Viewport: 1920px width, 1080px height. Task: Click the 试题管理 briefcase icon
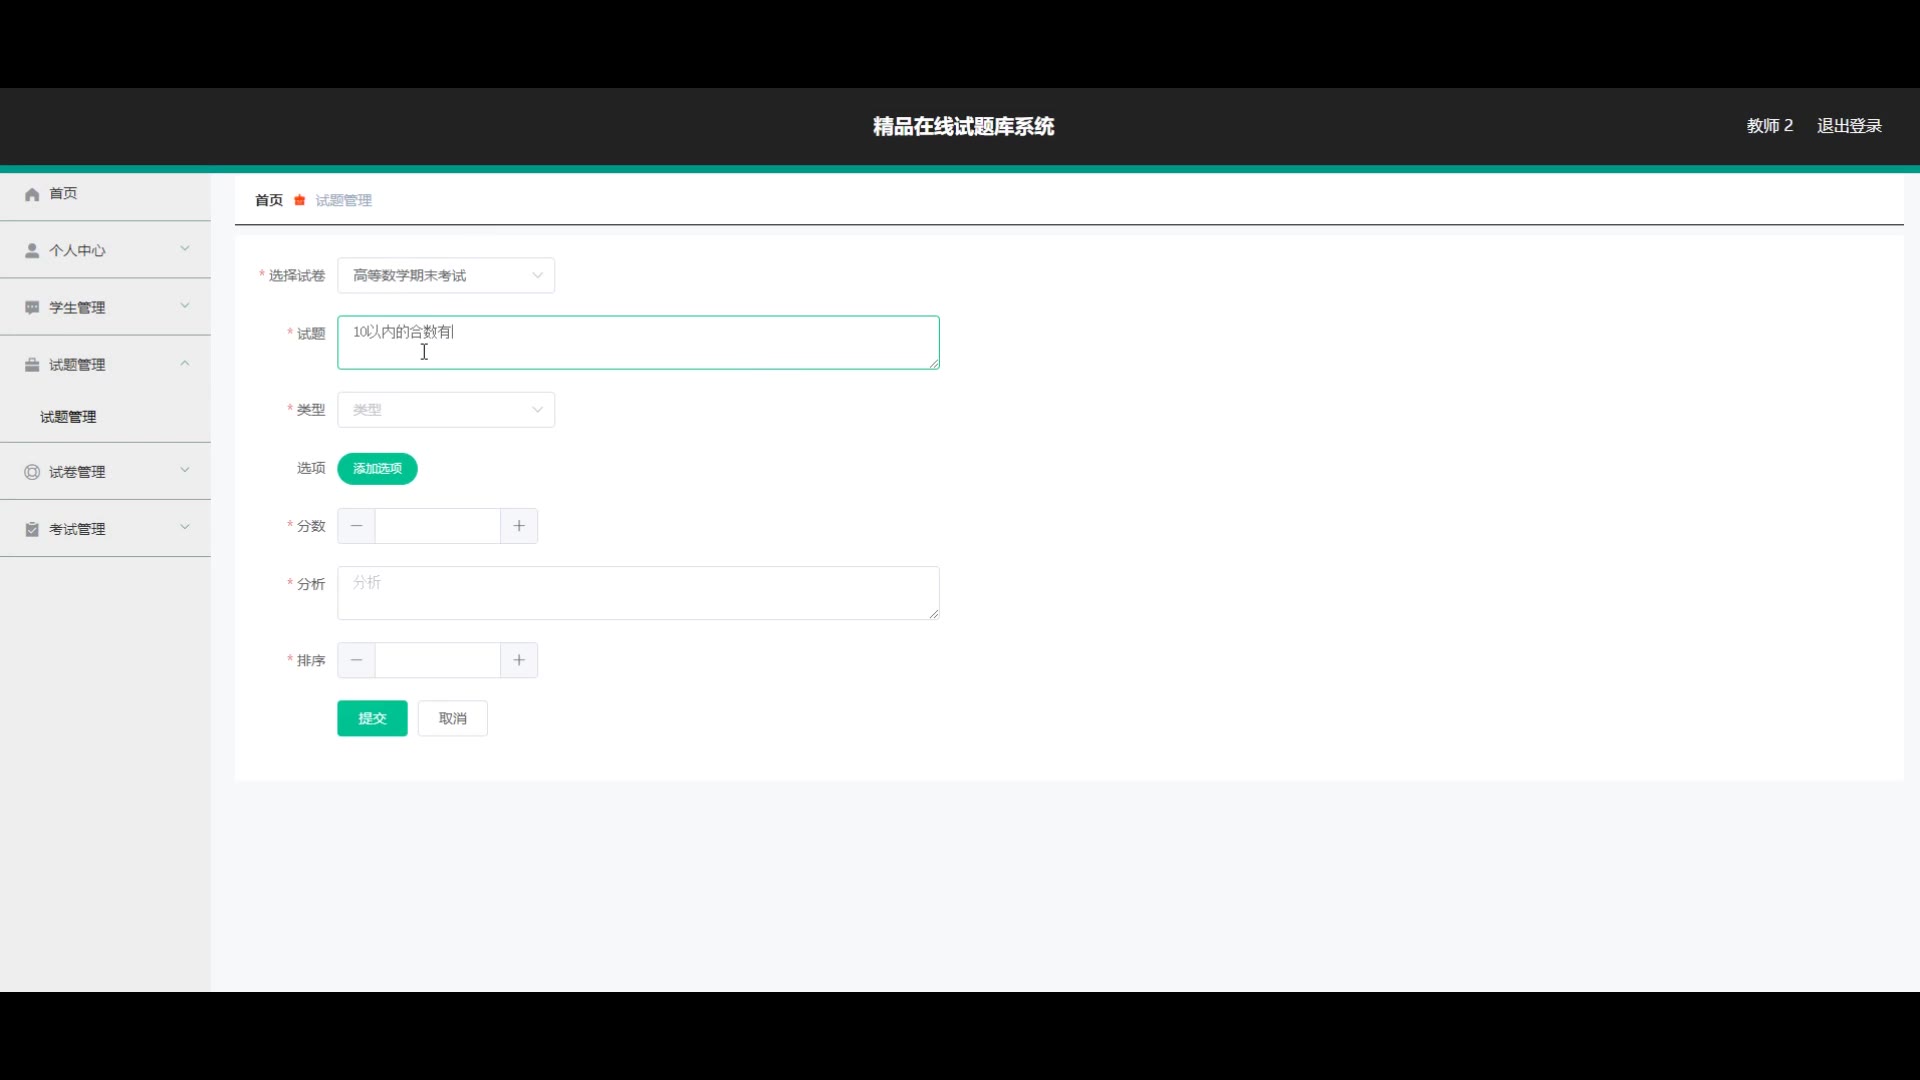click(x=32, y=364)
